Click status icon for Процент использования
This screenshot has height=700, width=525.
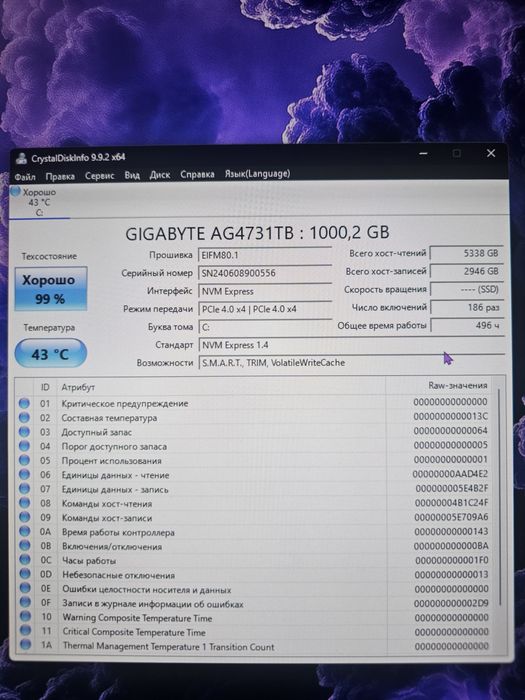click(25, 460)
